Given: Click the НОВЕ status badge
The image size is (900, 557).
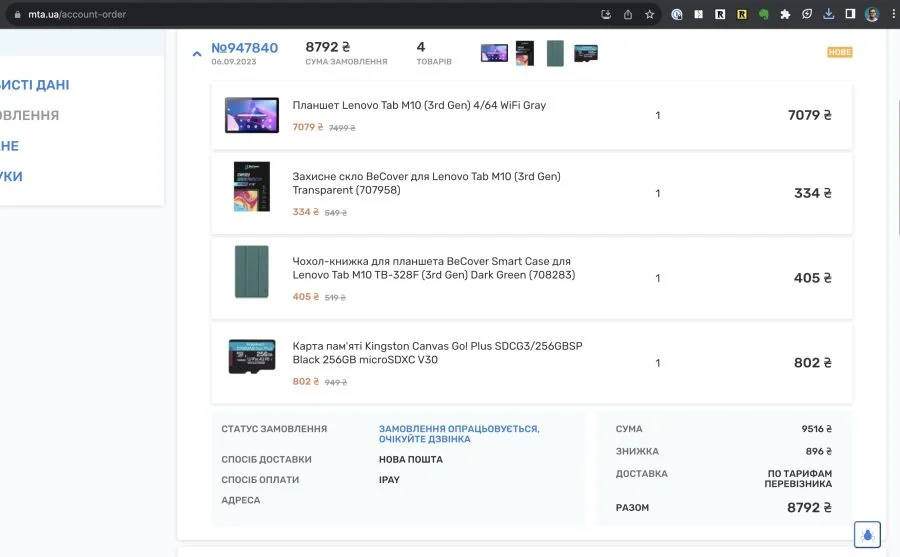Looking at the screenshot, I should [x=839, y=52].
